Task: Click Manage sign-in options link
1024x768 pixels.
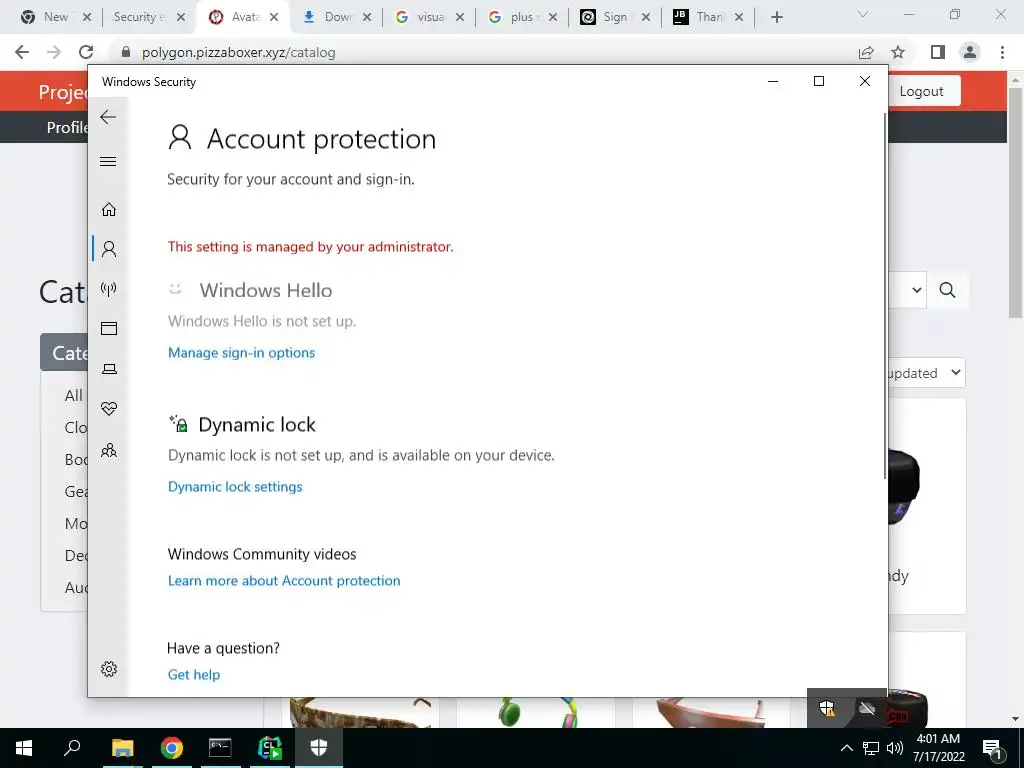Action: (x=242, y=353)
